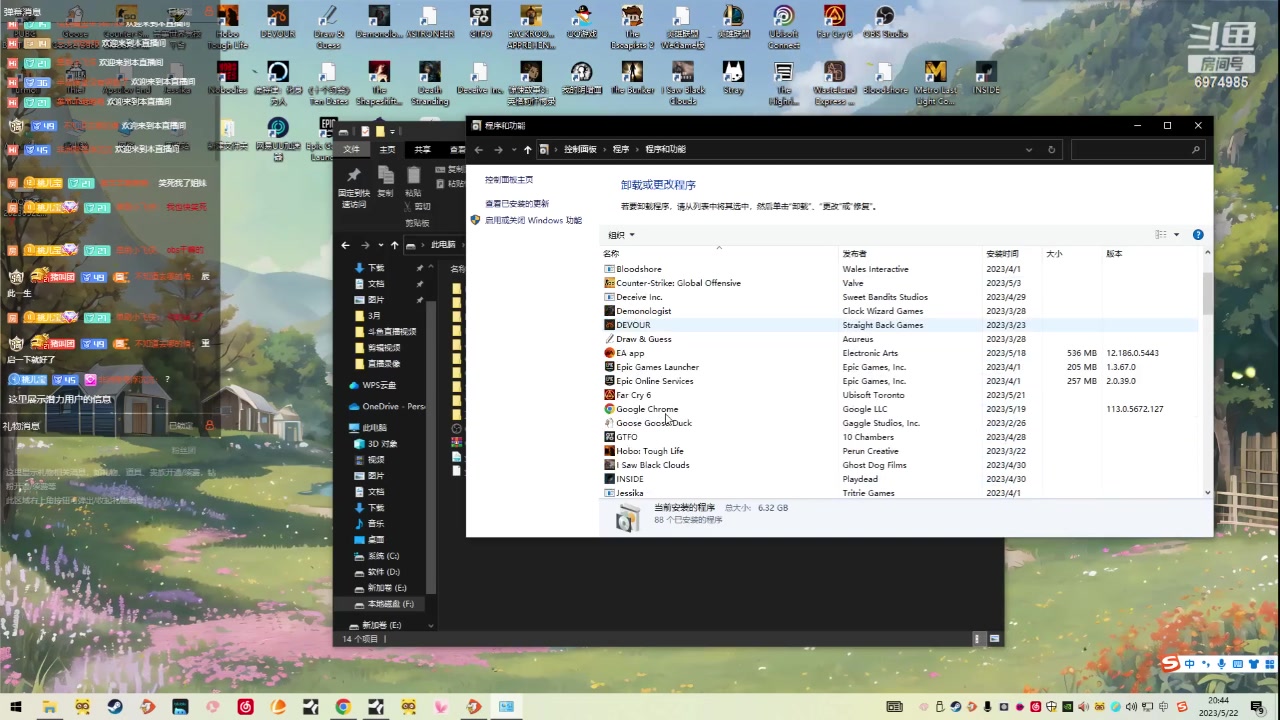Switch to the 共享 ribbon tab
Viewport: 1280px width, 720px height.
423,150
